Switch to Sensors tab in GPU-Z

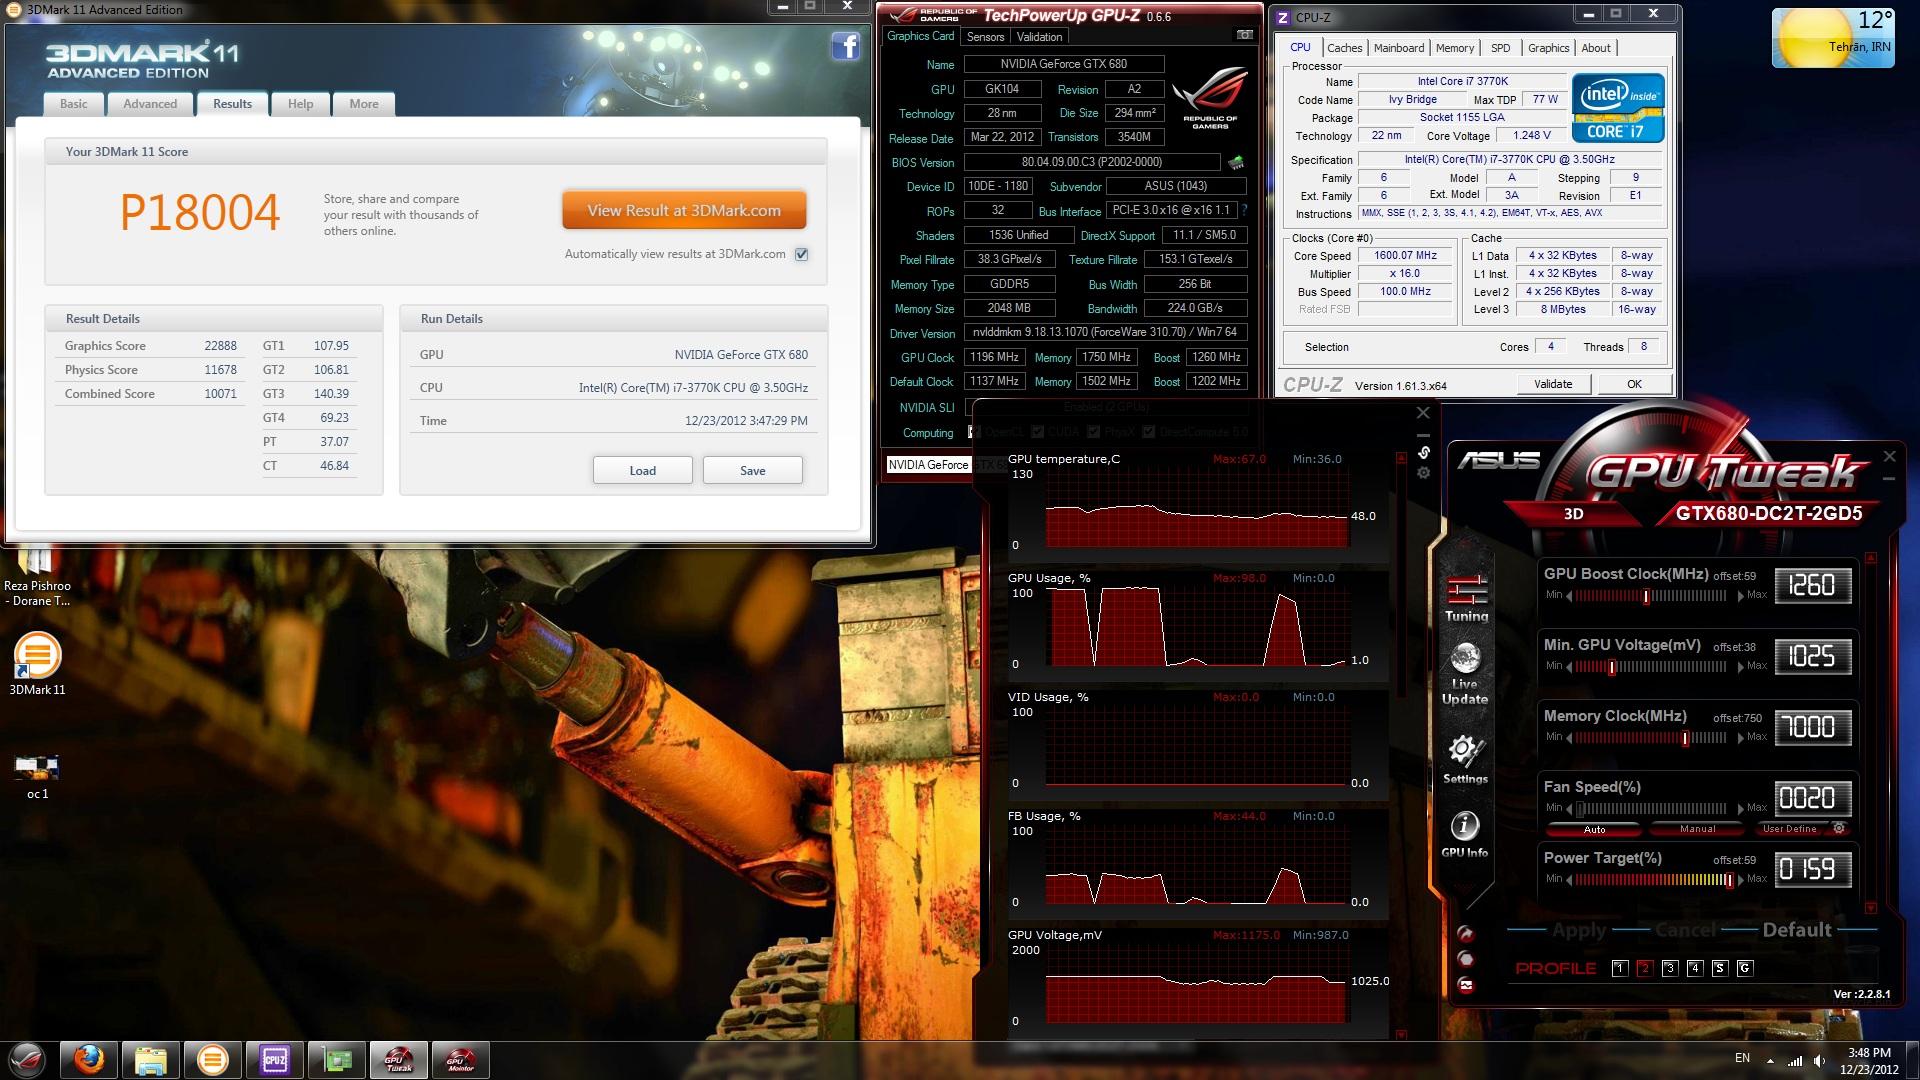pyautogui.click(x=985, y=37)
